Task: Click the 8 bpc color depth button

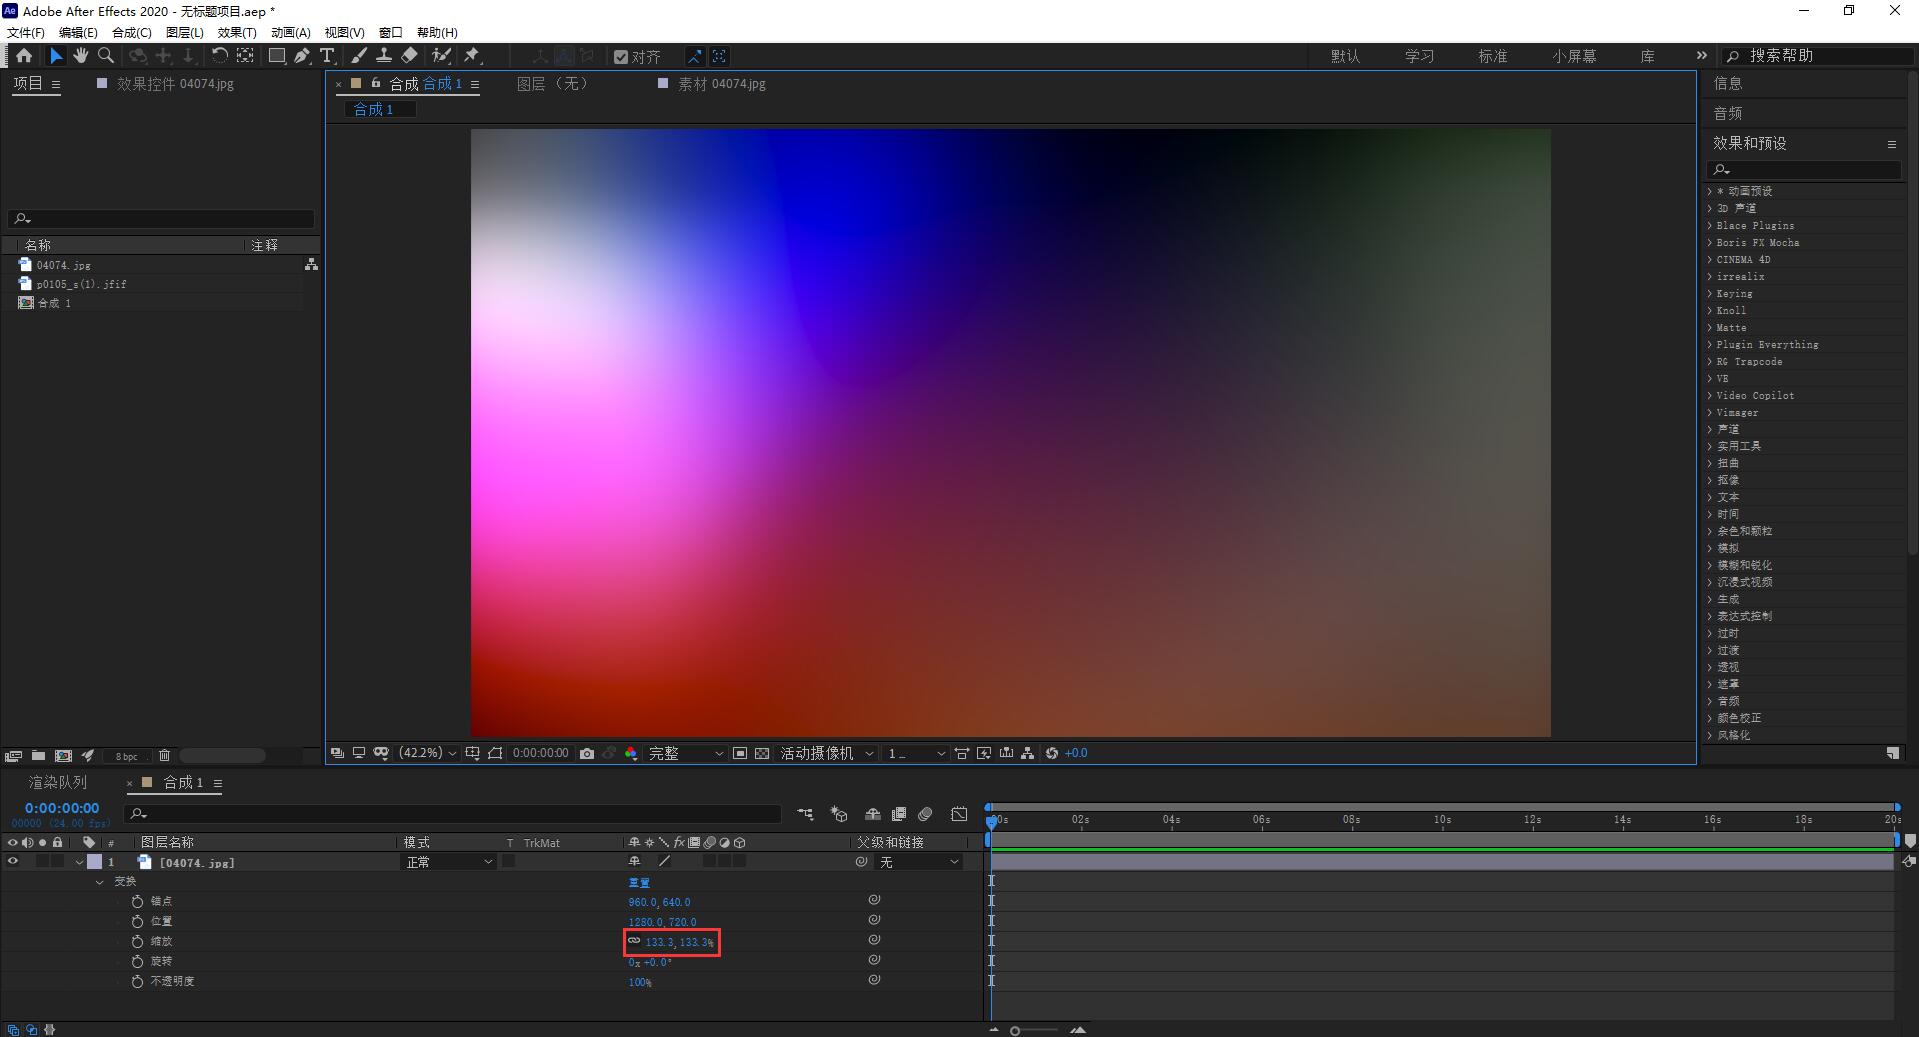Action: tap(126, 756)
